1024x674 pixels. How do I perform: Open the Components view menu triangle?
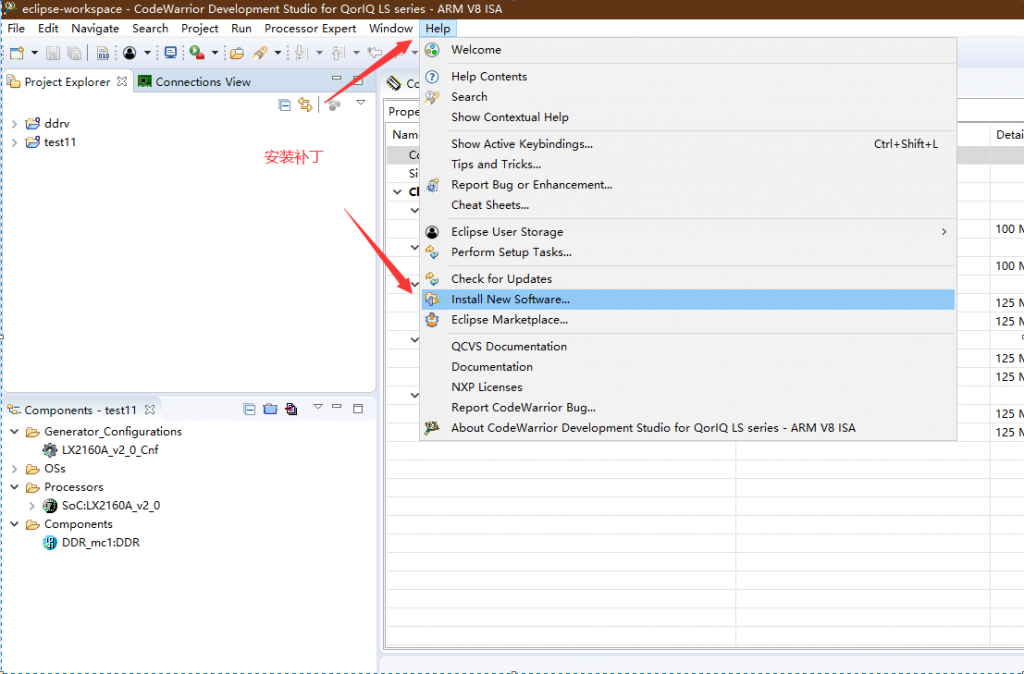tap(318, 407)
